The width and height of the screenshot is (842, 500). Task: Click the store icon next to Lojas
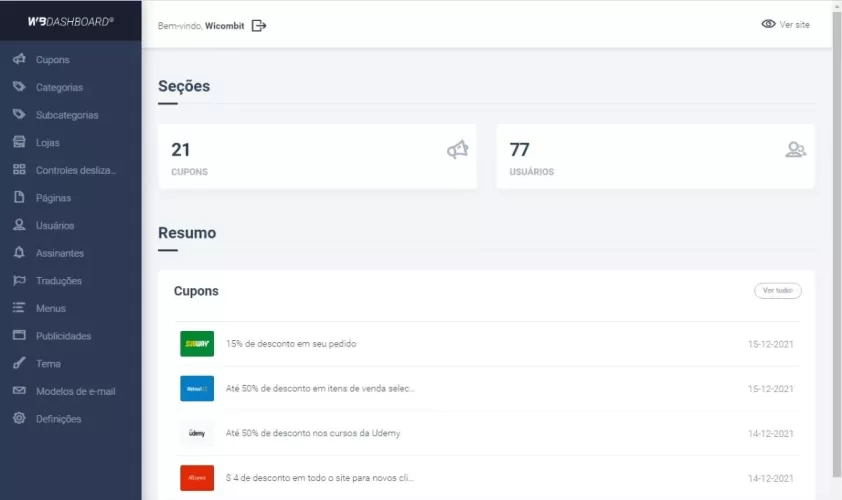coord(19,142)
